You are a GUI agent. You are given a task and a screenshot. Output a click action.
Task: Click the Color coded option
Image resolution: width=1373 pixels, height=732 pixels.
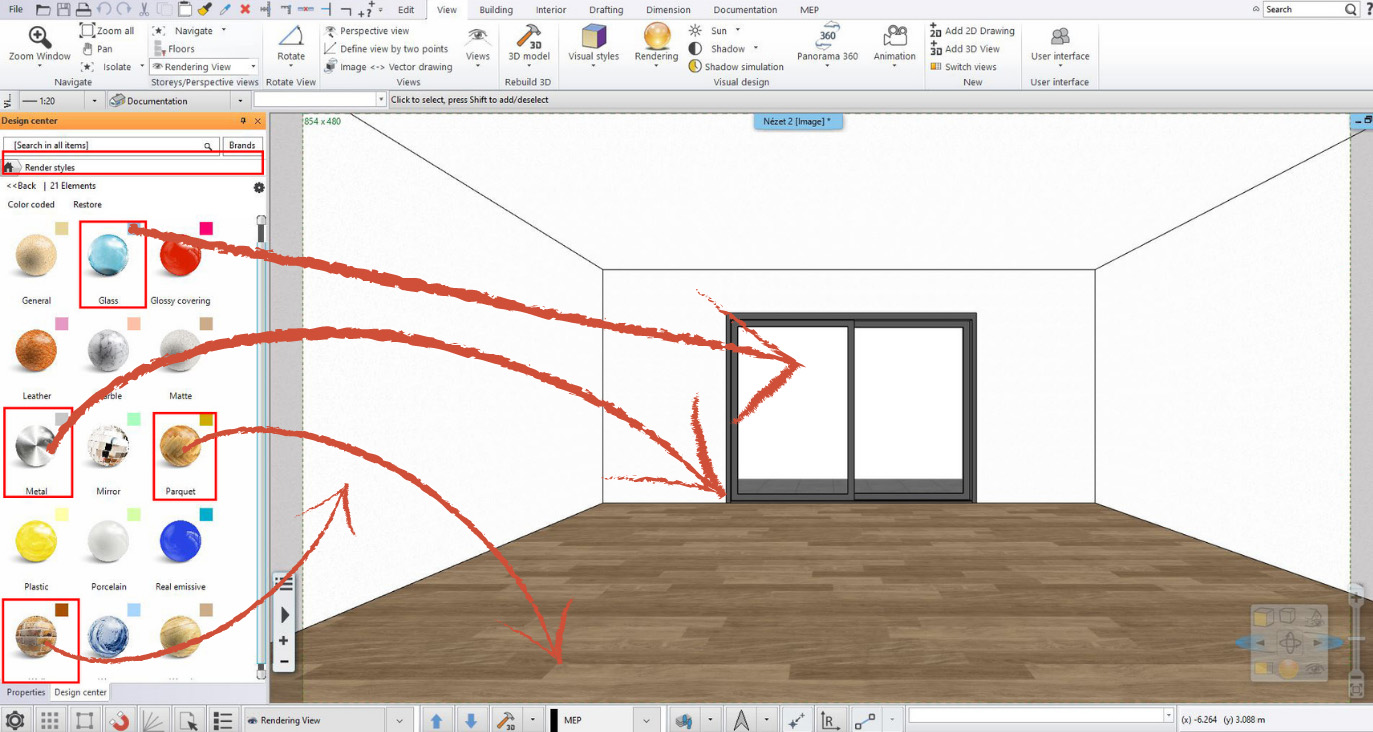click(x=31, y=205)
